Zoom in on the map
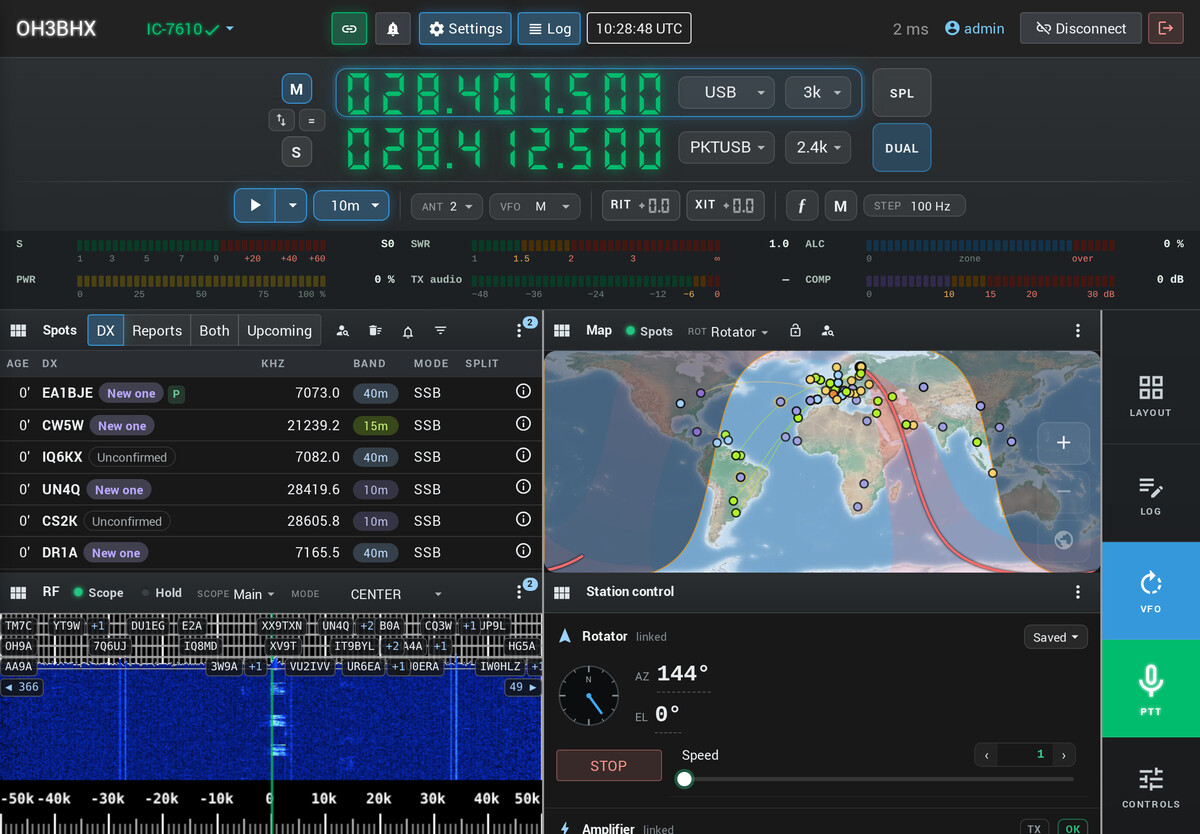Screen dimensions: 1200x834 click(1064, 443)
